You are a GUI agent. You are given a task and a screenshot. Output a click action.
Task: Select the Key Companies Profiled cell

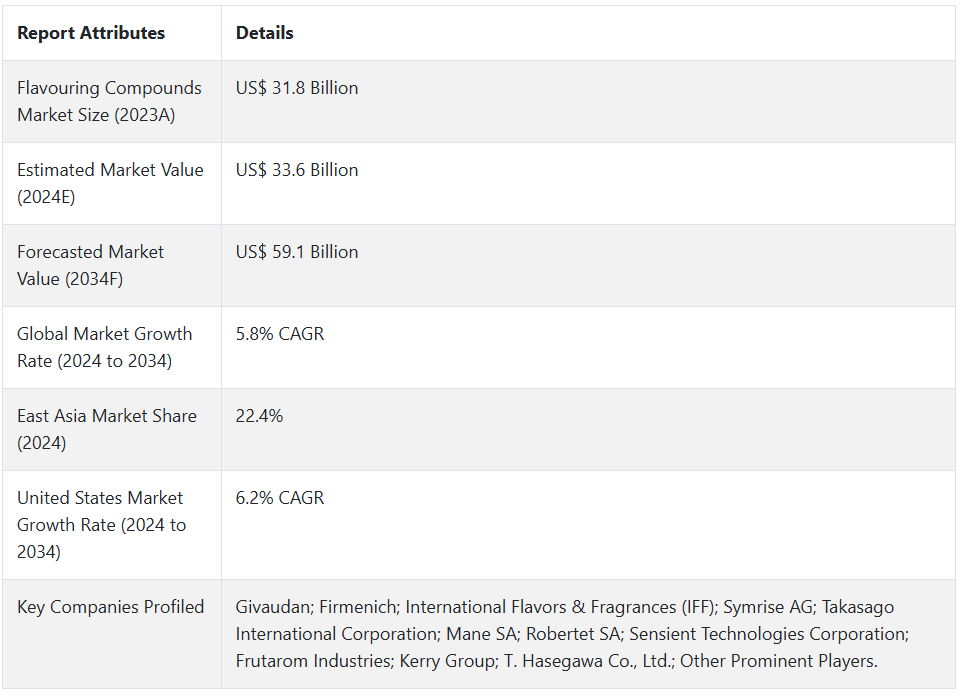click(110, 607)
